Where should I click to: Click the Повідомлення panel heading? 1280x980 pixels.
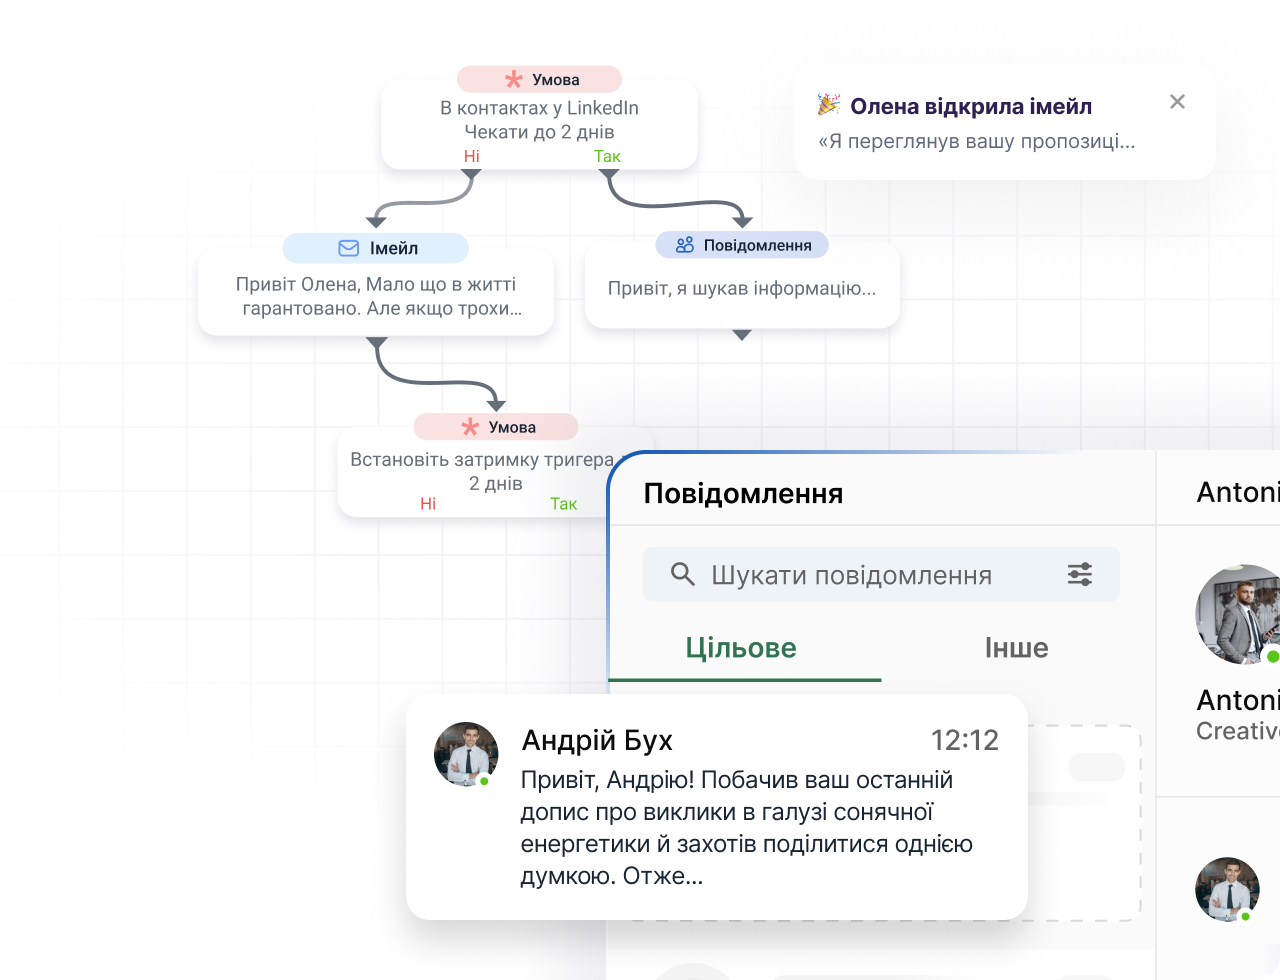[x=743, y=493]
